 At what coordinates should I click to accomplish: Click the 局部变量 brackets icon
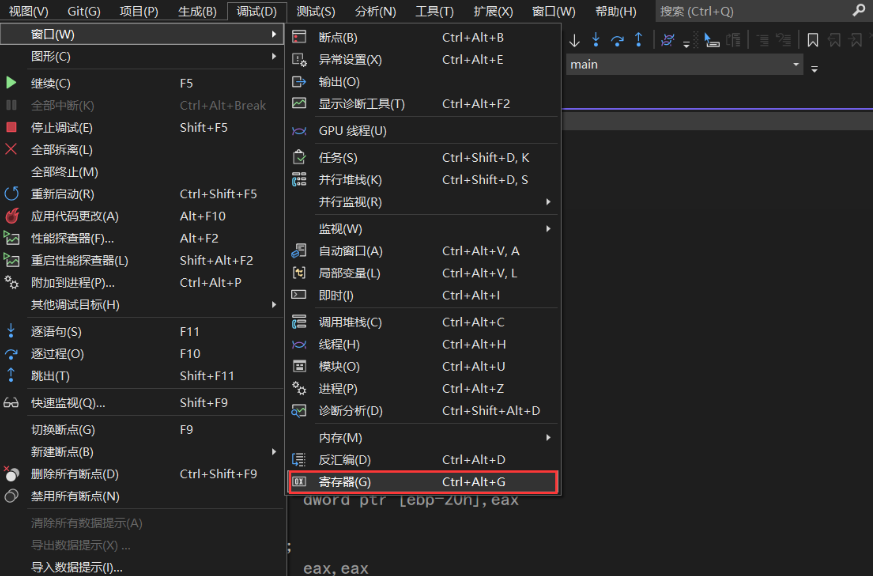click(299, 273)
